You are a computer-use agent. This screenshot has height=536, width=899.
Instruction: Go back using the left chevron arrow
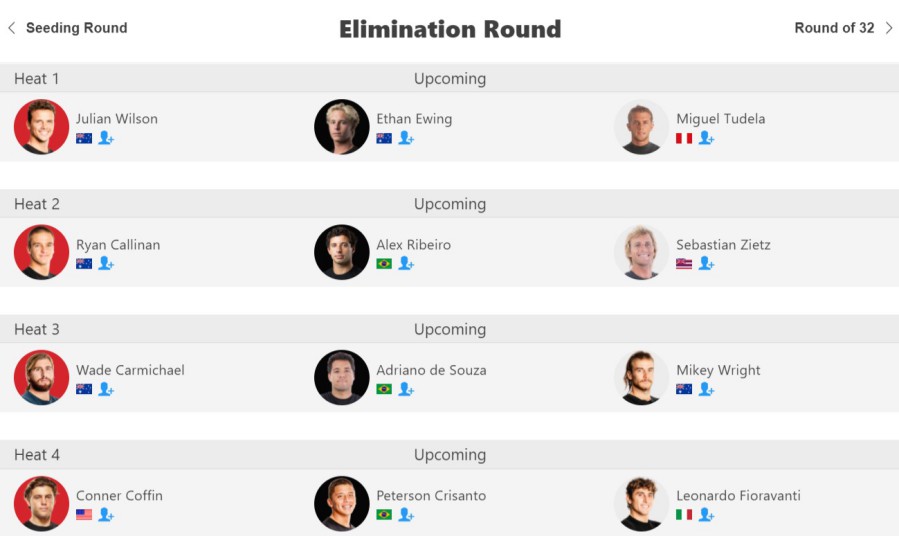pos(11,28)
